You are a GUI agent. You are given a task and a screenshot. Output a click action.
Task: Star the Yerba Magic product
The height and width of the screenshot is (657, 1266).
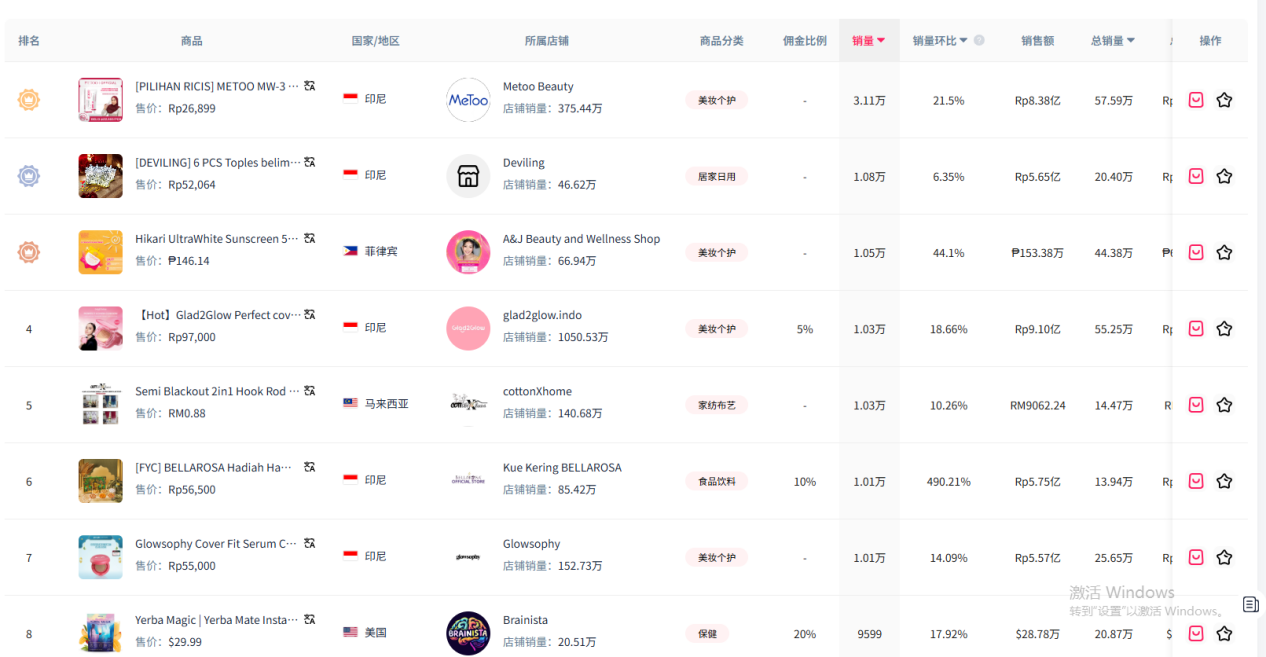click(1224, 633)
